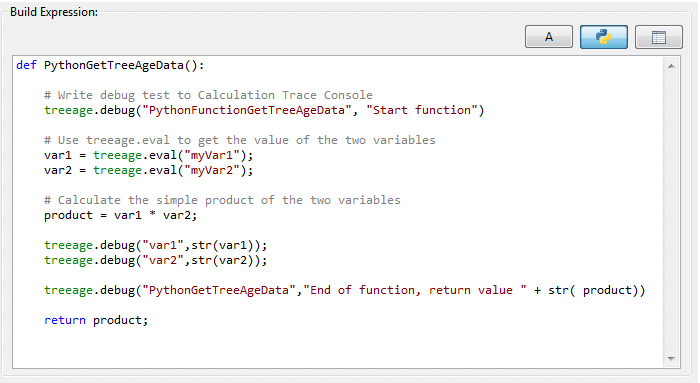The height and width of the screenshot is (383, 700).
Task: Switch to the text mode A button
Action: (549, 37)
